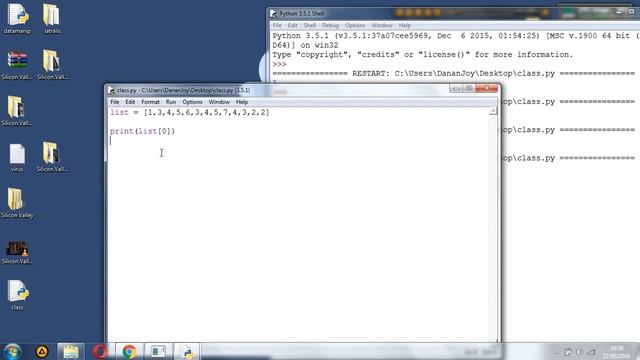Open Run menu in class.py editor
Viewport: 640px width, 360px height.
click(x=171, y=102)
